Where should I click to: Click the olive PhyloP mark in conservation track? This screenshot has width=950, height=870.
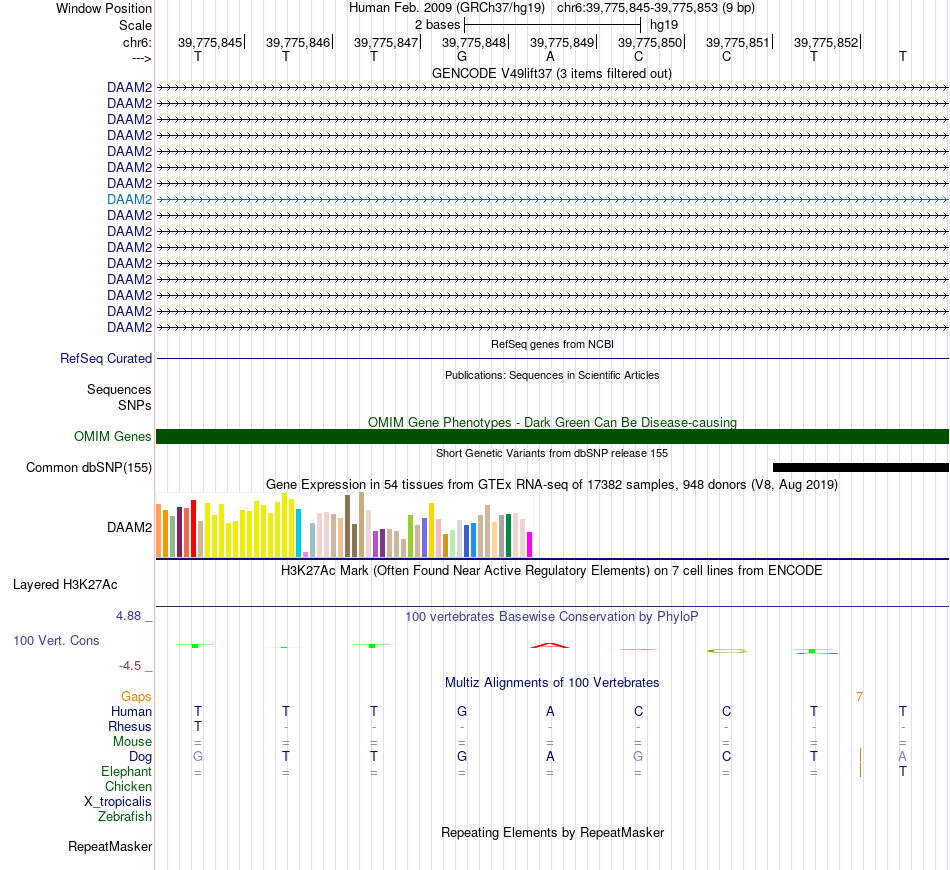tap(727, 651)
